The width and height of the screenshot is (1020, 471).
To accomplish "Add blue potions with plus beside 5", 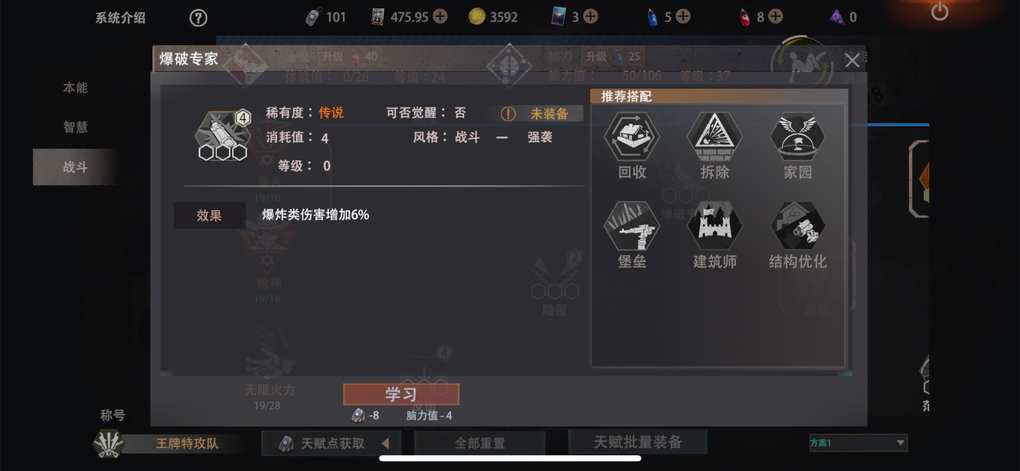I will (x=682, y=17).
